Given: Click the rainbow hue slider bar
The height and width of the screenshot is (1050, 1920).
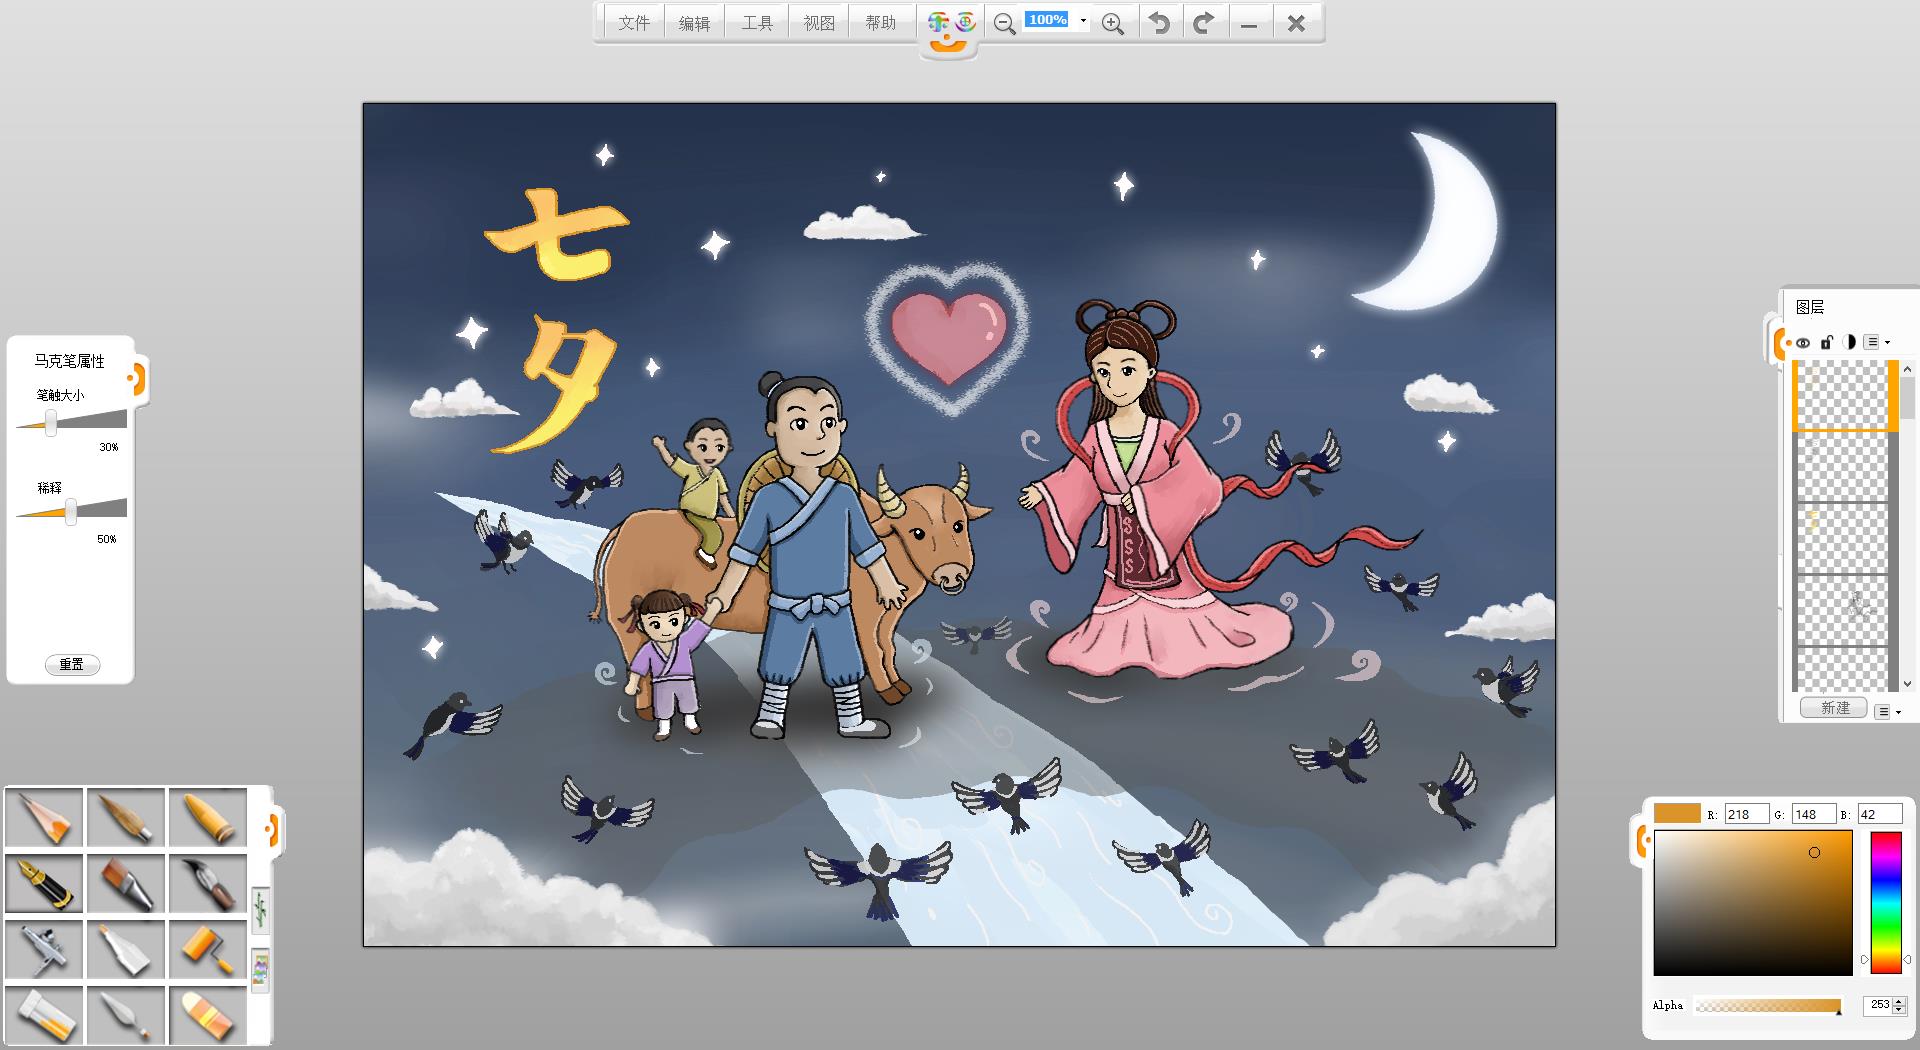Looking at the screenshot, I should click(x=1885, y=902).
